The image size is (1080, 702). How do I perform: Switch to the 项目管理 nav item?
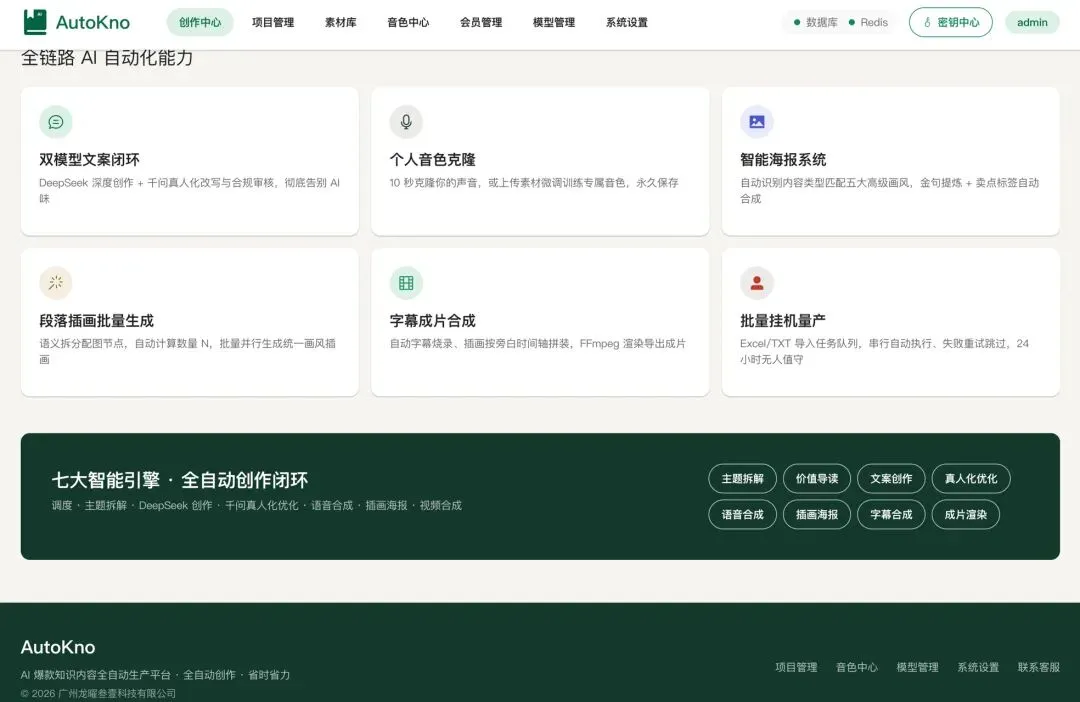(x=273, y=22)
